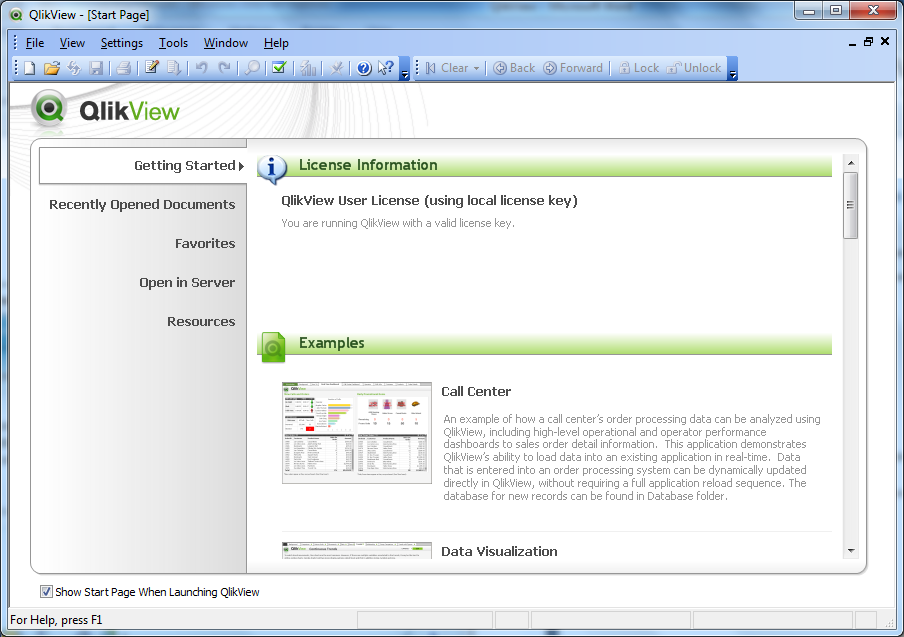The image size is (904, 637).
Task: Click the Lock selections button
Action: click(639, 68)
